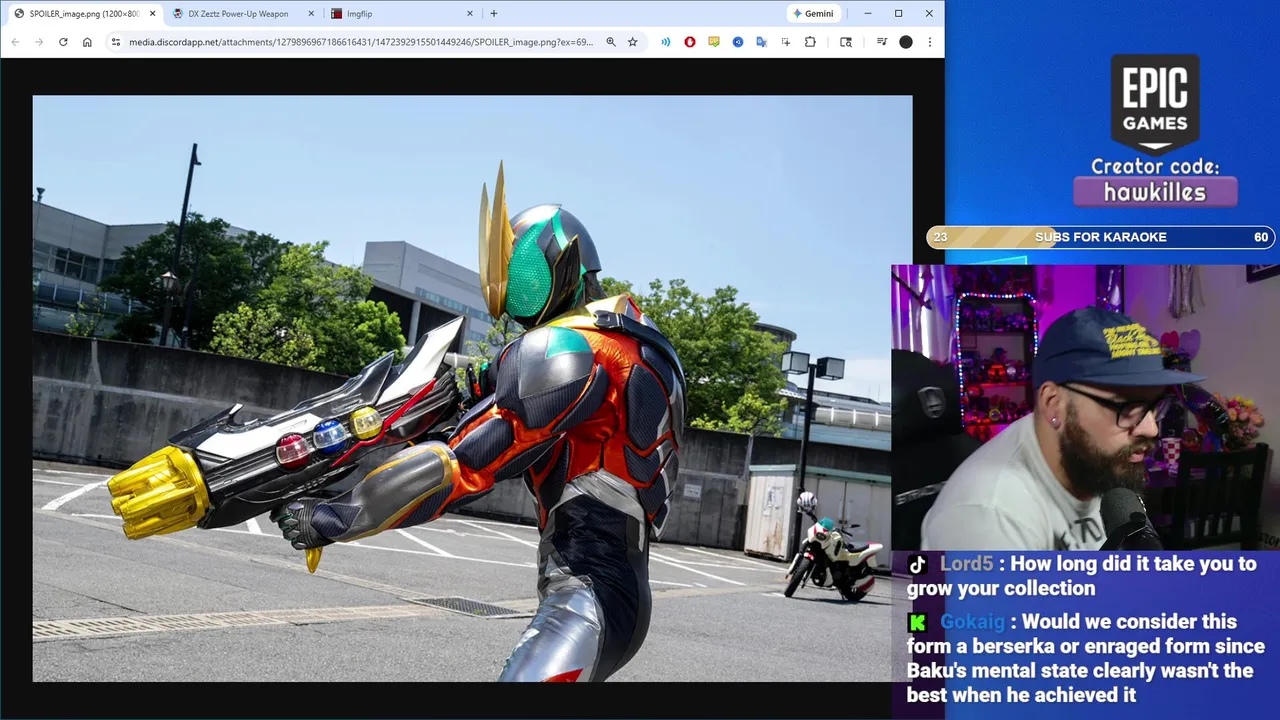Screen dimensions: 1280x720
Task: Click the Gokaig chat username
Action: (x=972, y=622)
